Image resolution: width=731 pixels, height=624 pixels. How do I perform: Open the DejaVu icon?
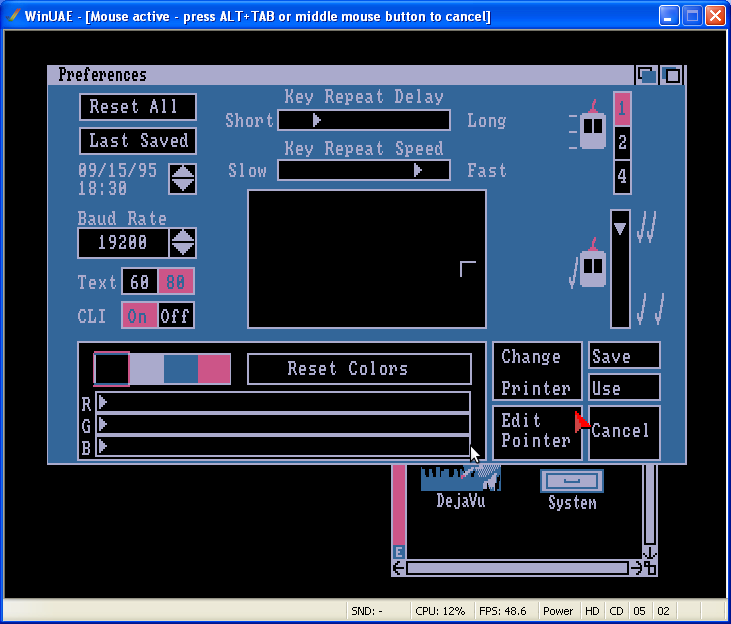[x=461, y=486]
